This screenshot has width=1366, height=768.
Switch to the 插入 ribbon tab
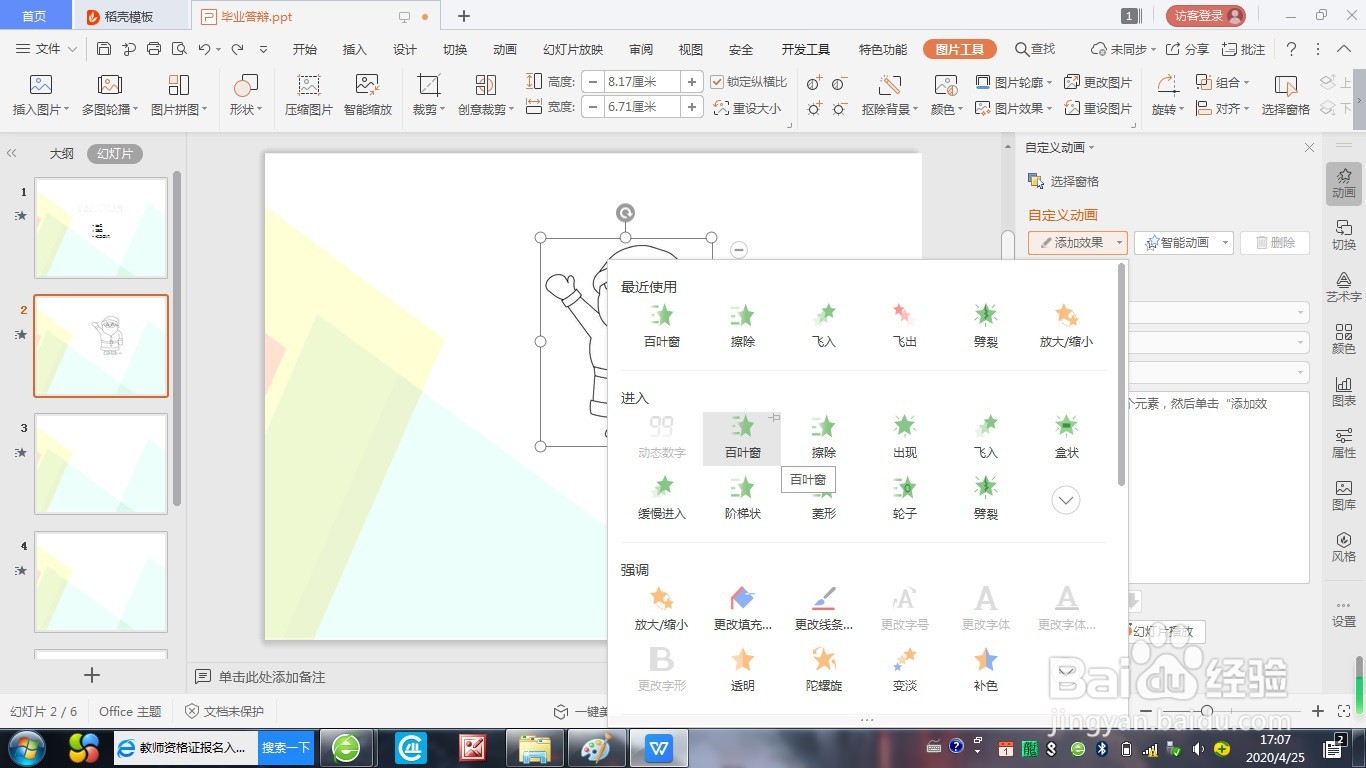pyautogui.click(x=354, y=48)
